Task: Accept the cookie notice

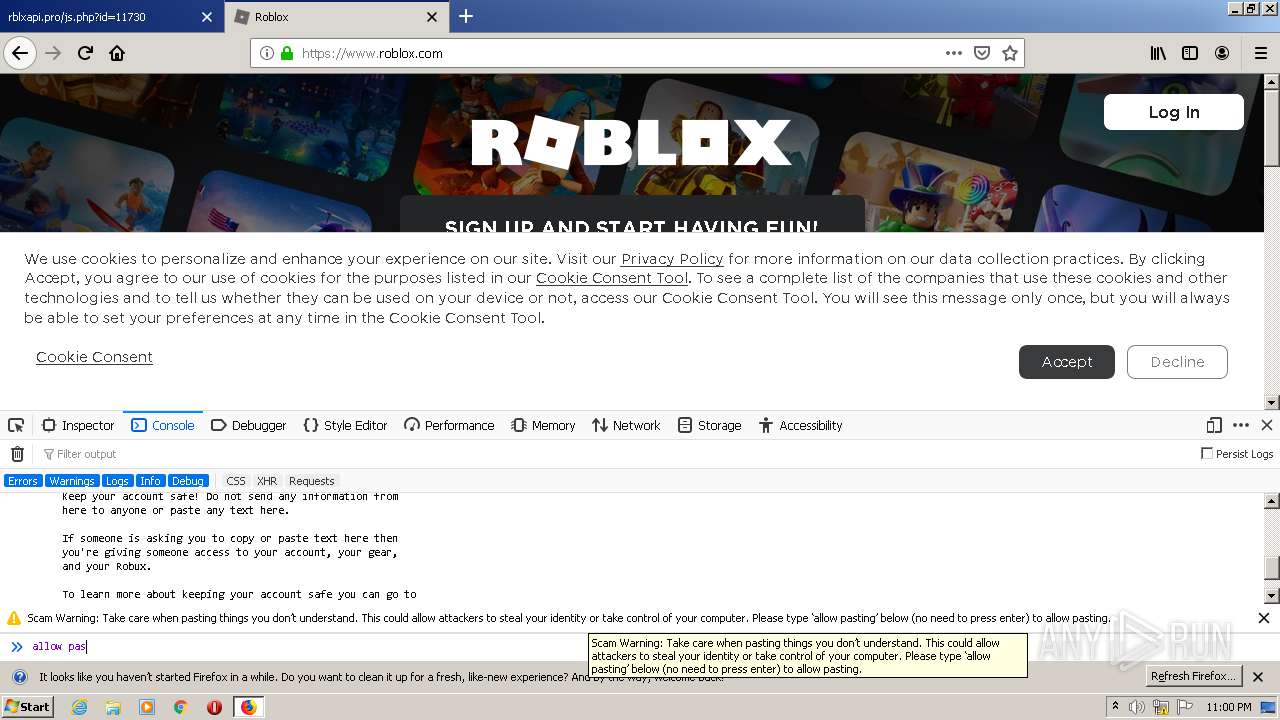Action: tap(1067, 362)
